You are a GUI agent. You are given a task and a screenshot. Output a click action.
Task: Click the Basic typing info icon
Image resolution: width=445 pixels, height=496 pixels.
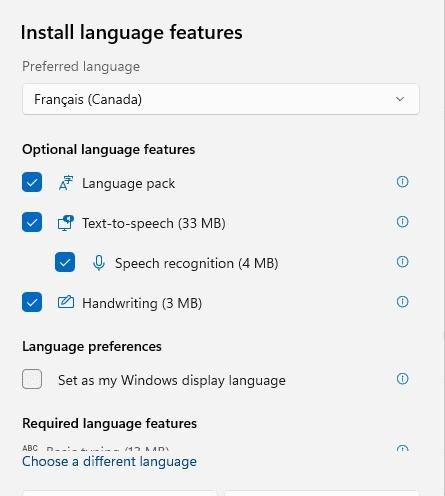(x=402, y=448)
